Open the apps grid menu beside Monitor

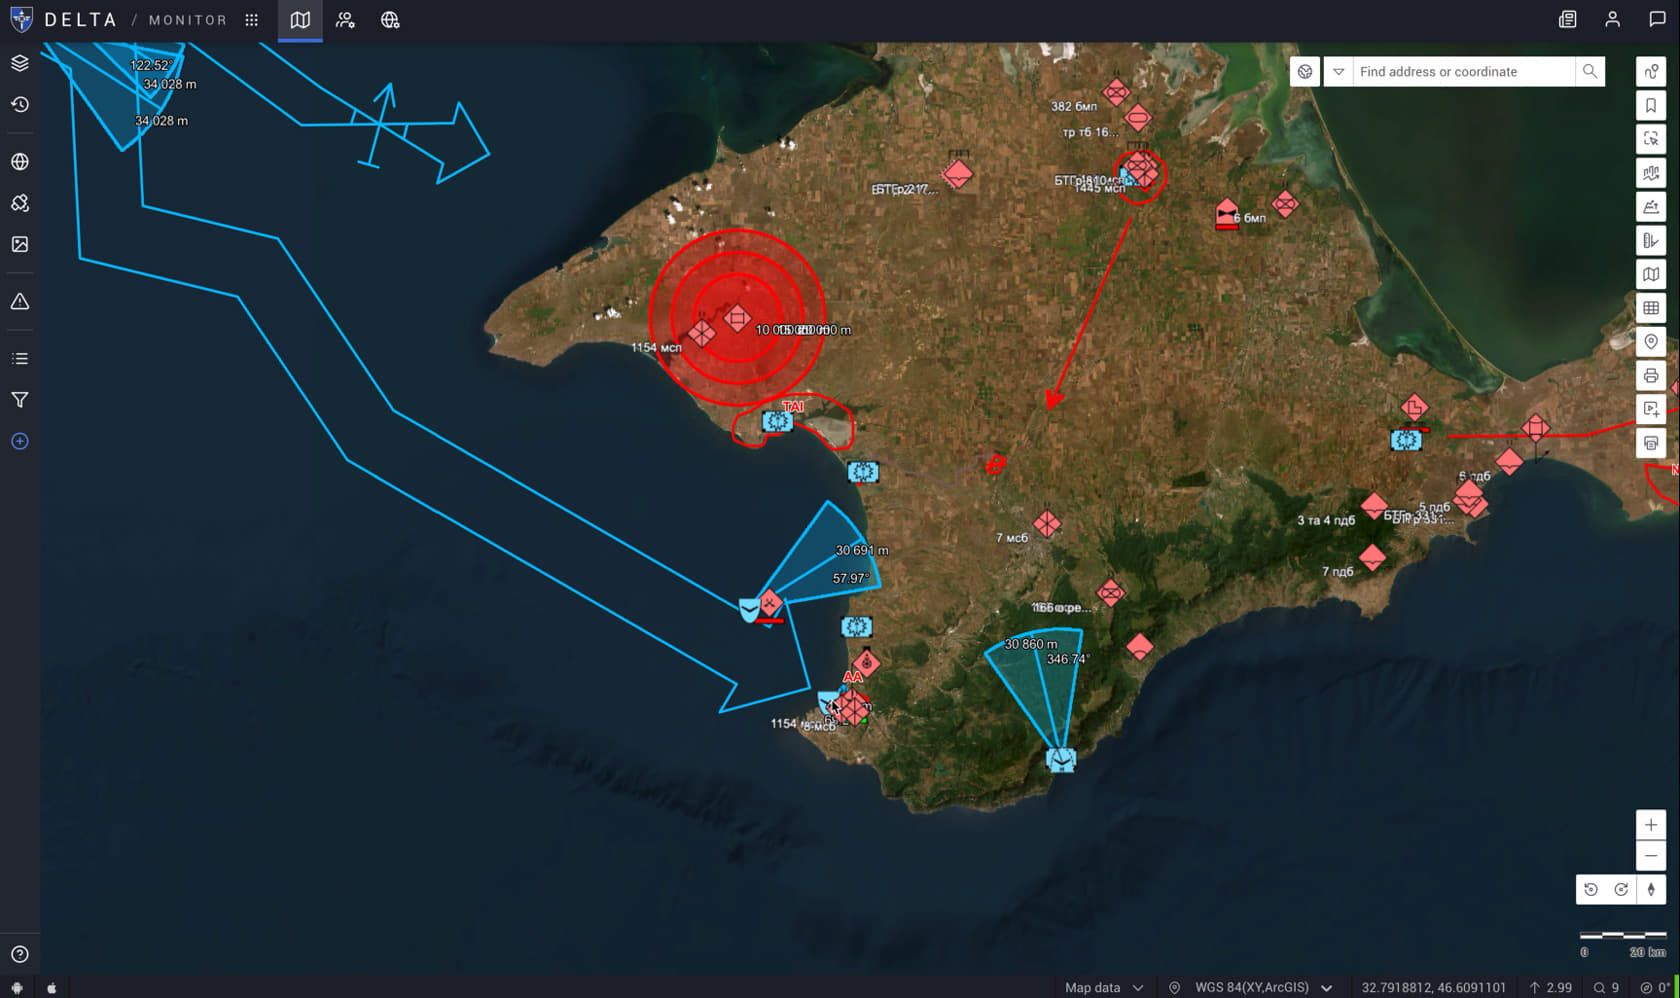252,20
